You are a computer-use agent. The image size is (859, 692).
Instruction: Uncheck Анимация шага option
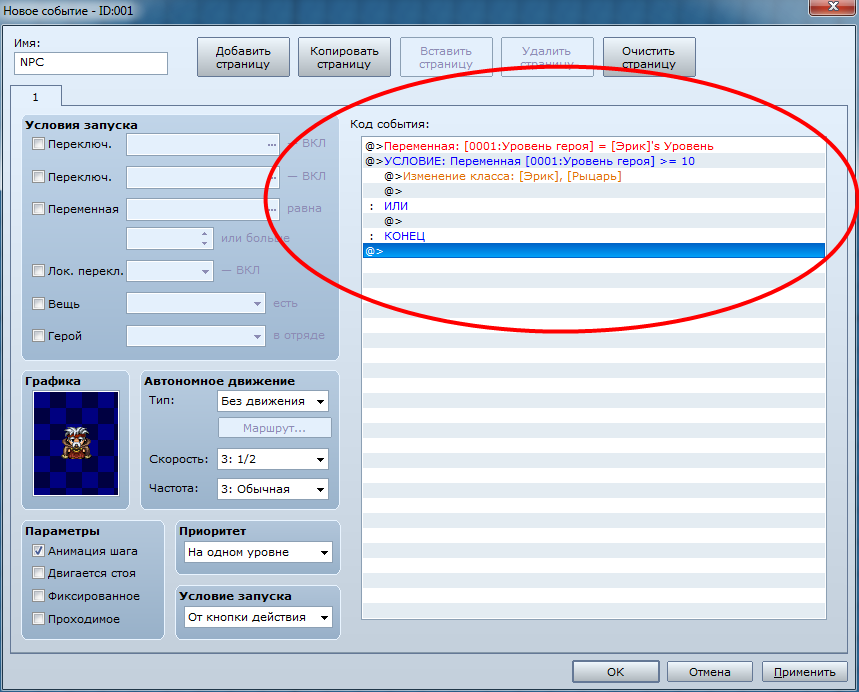tap(38, 551)
